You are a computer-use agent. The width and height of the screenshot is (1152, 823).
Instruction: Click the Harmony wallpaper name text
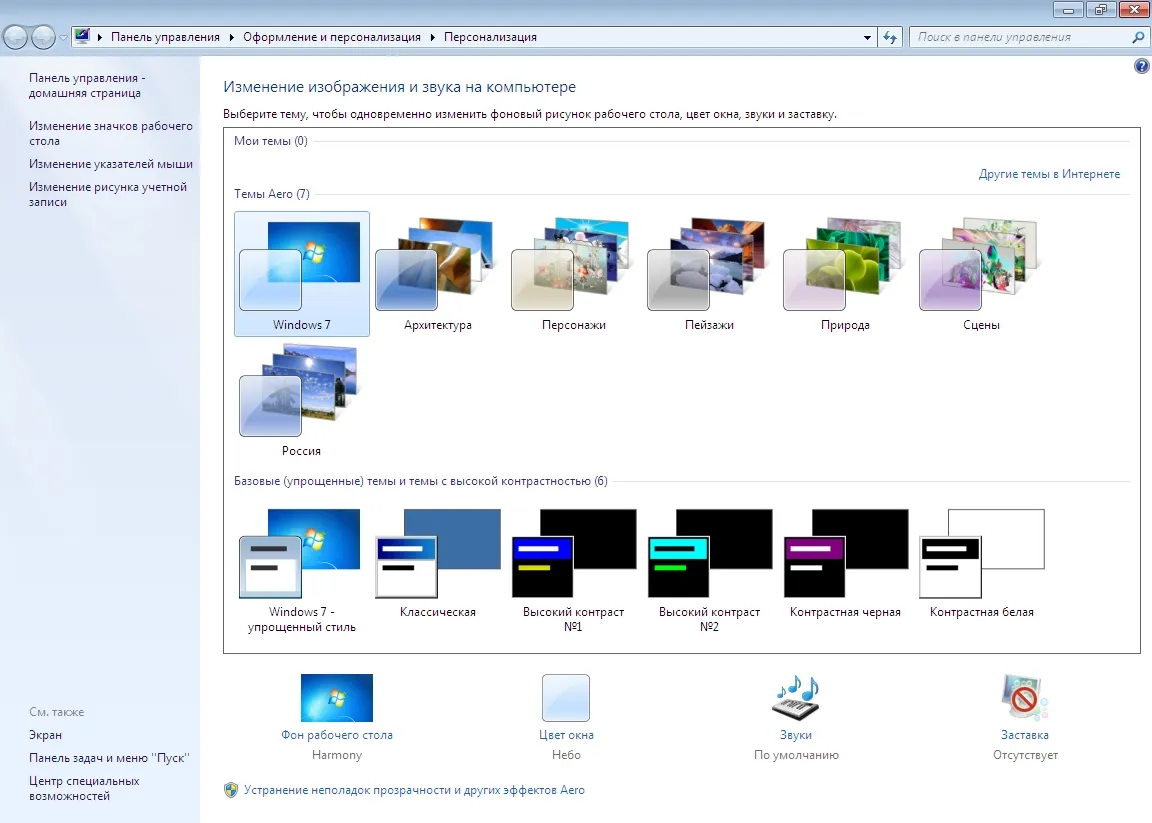tap(336, 755)
